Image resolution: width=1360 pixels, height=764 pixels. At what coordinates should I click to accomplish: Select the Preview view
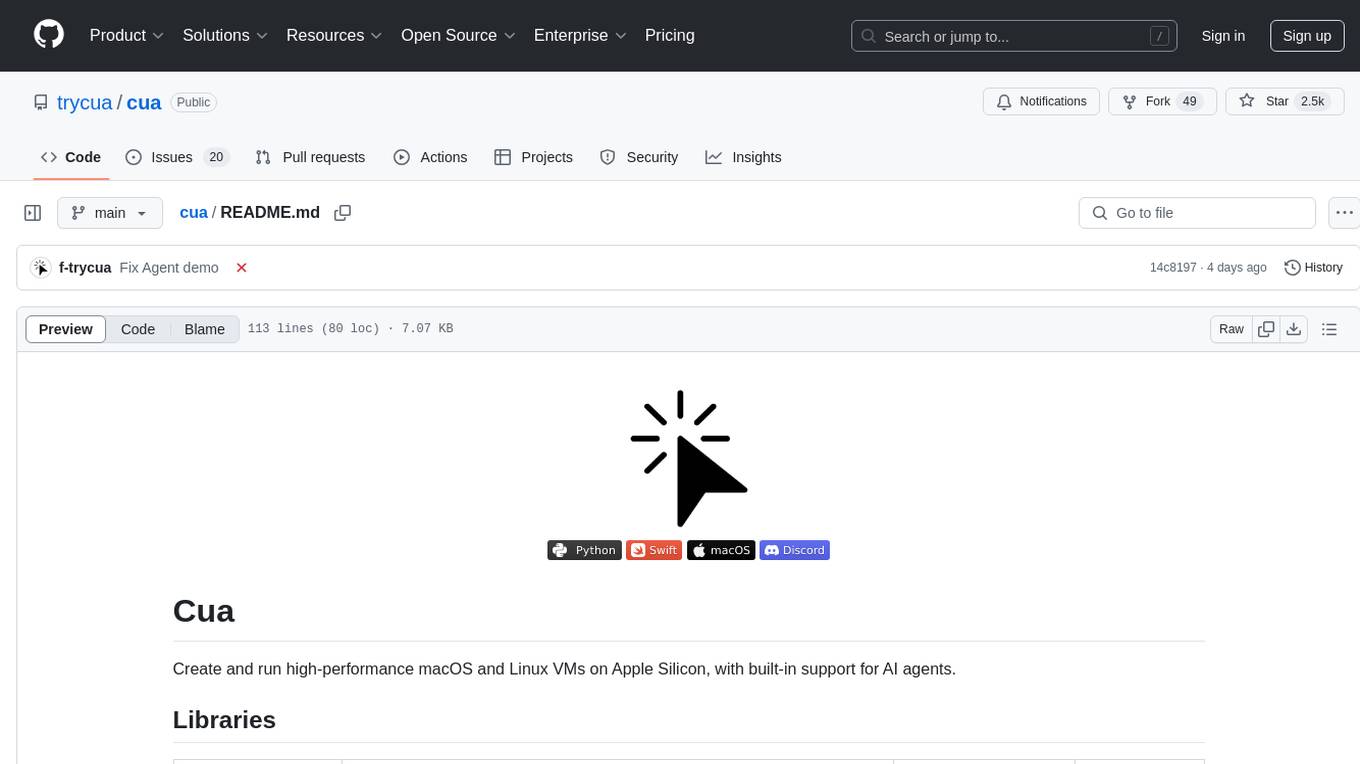pos(66,329)
